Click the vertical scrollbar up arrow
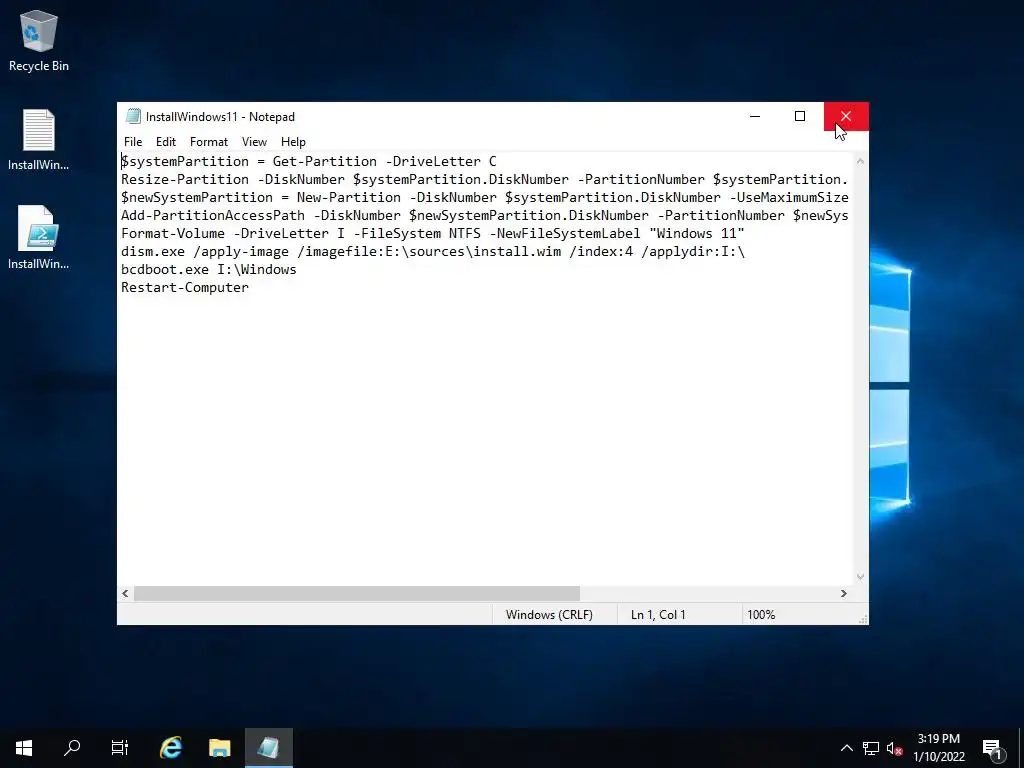Screen dimensions: 1024x768 (861, 161)
